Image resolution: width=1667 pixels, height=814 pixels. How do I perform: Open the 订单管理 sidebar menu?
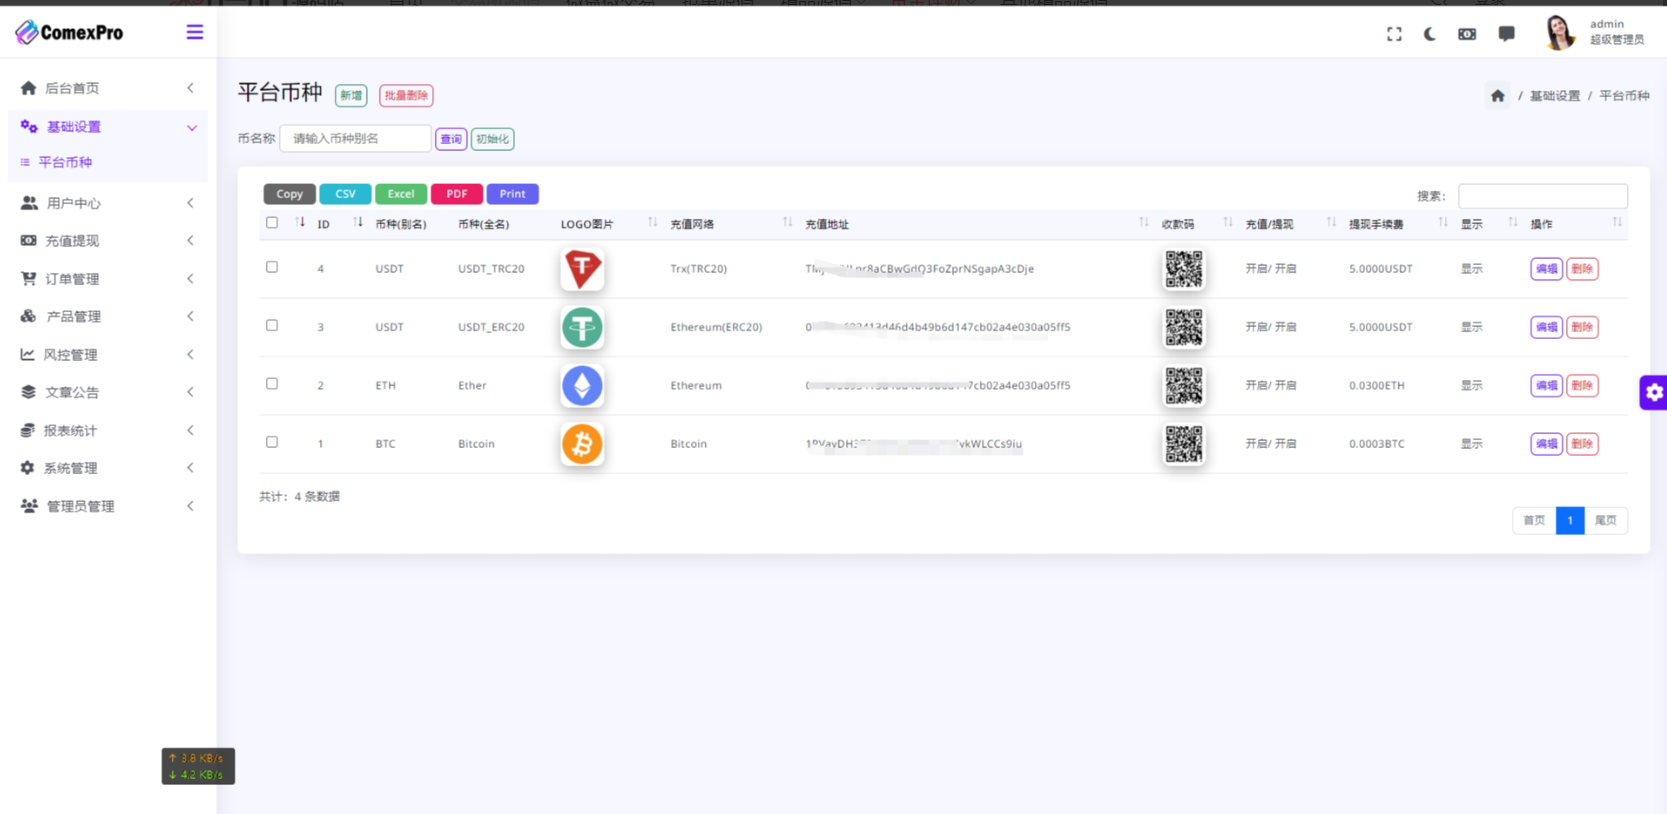(x=107, y=279)
